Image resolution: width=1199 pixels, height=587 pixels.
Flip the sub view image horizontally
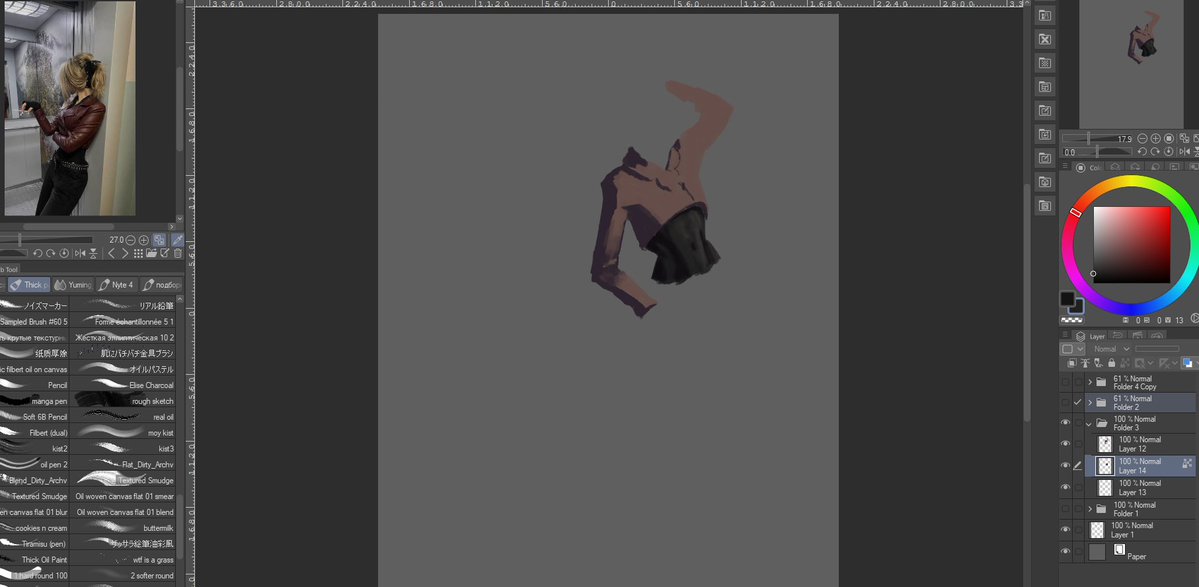pyautogui.click(x=80, y=254)
